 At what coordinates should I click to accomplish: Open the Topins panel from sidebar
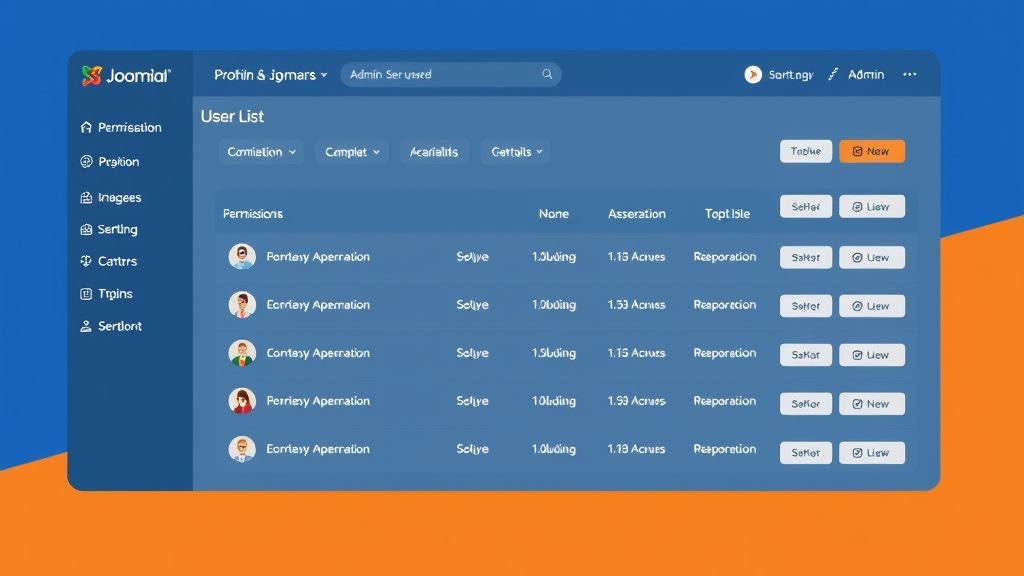point(109,293)
